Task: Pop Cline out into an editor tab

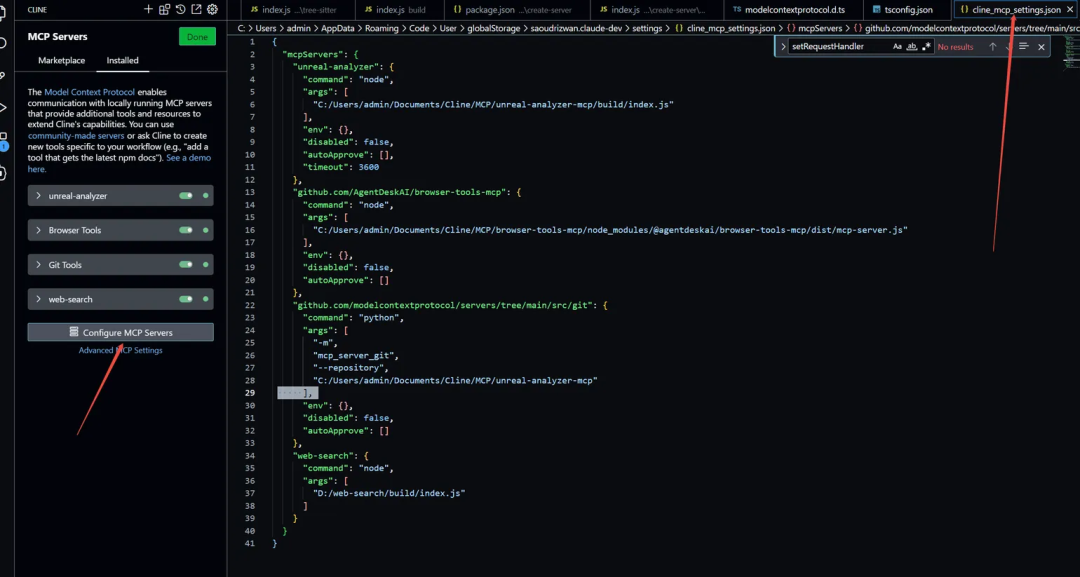Action: 196,9
